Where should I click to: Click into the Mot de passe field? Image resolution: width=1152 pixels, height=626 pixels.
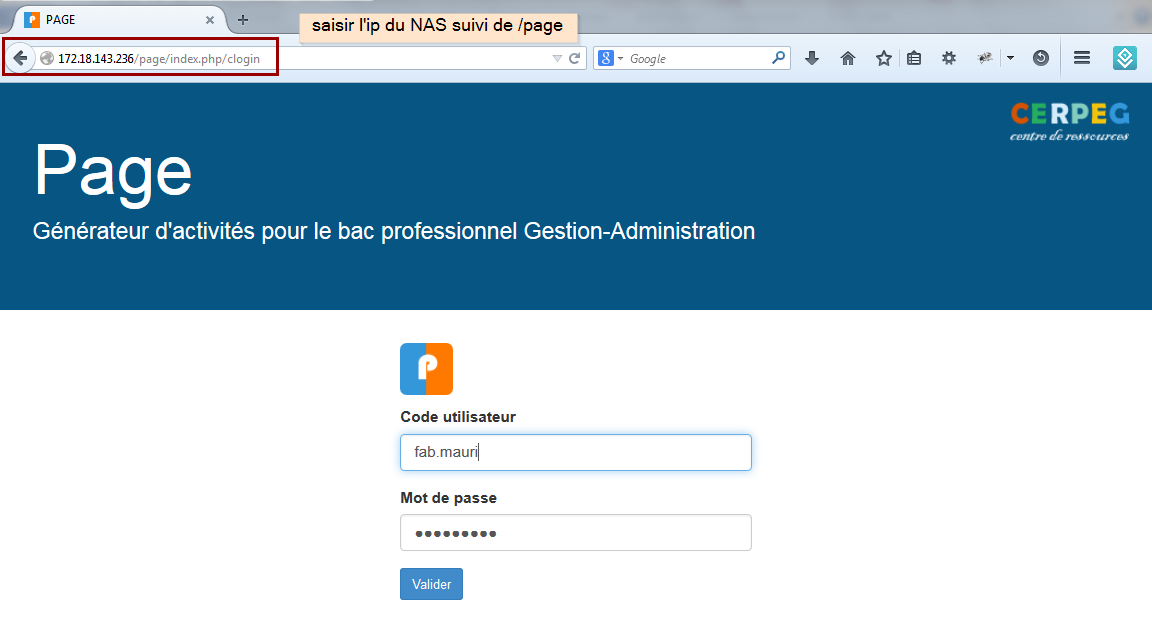pyautogui.click(x=576, y=533)
